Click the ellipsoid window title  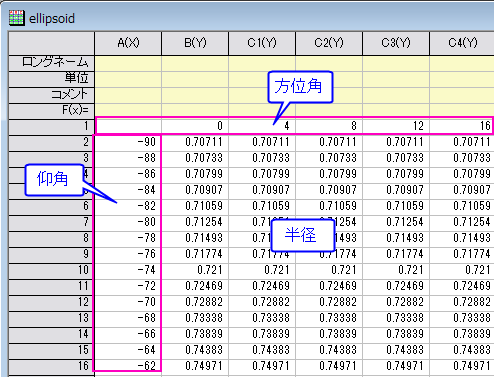click(52, 19)
